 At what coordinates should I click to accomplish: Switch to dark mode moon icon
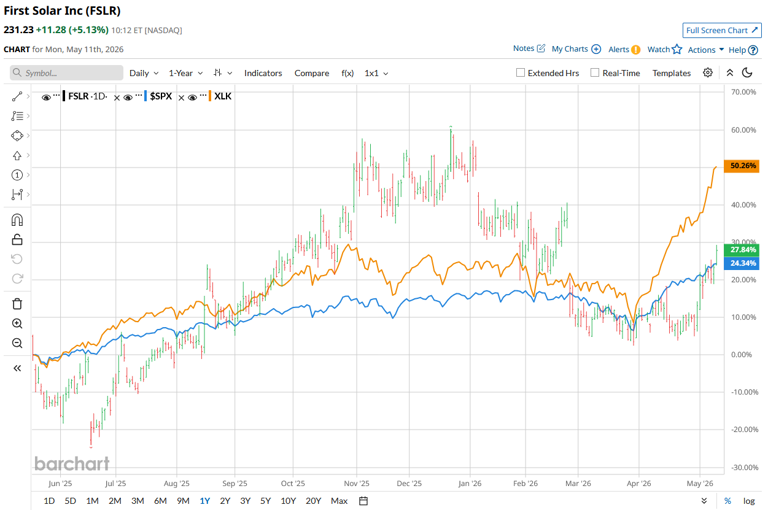(747, 73)
